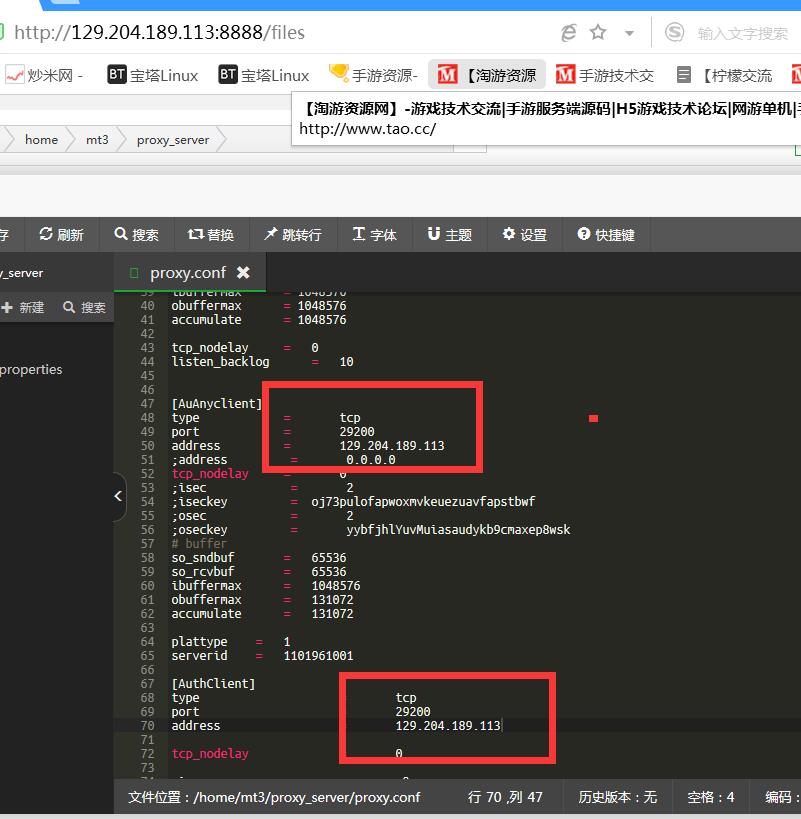Image resolution: width=801 pixels, height=819 pixels.
Task: Navigate to the mt3 breadcrumb folder
Action: (97, 140)
